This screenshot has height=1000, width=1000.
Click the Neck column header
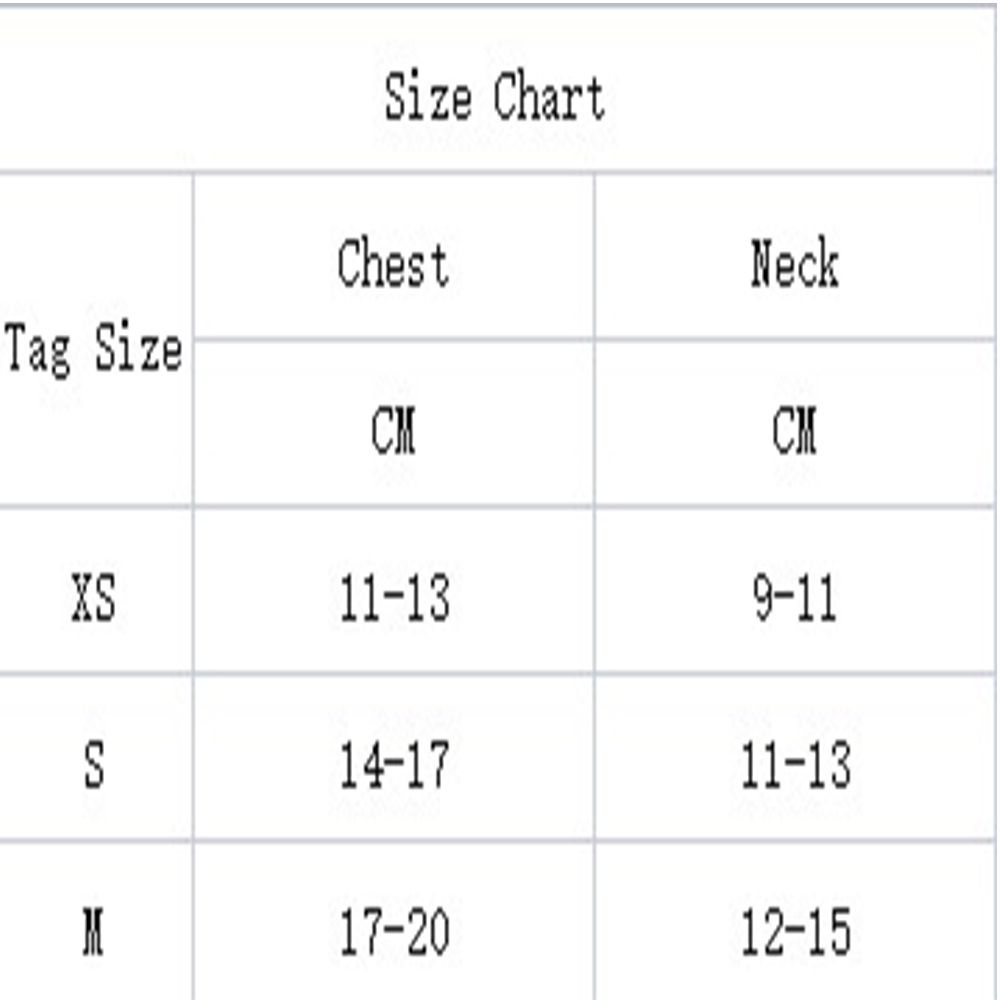tap(795, 264)
